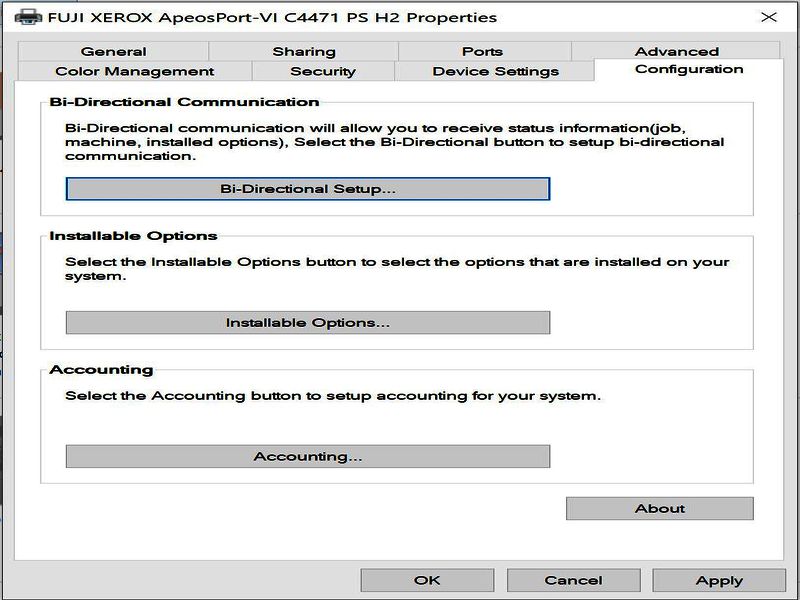The width and height of the screenshot is (800, 600).
Task: Show the About information
Action: pyautogui.click(x=659, y=508)
